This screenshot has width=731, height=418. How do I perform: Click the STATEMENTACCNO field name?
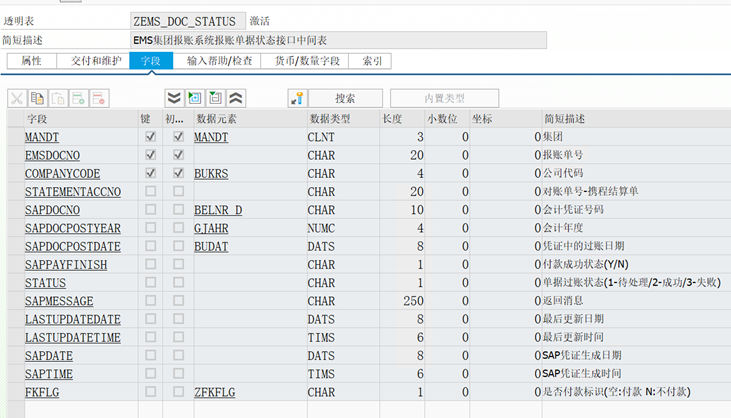[73, 192]
